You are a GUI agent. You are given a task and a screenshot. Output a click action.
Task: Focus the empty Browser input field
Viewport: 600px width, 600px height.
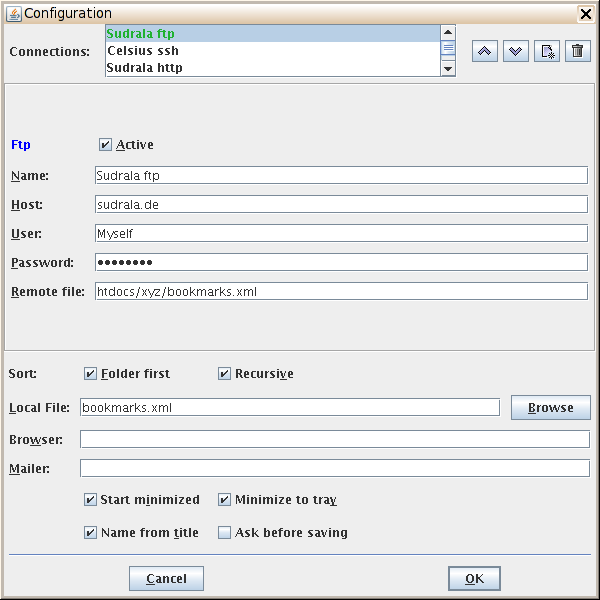tap(334, 440)
